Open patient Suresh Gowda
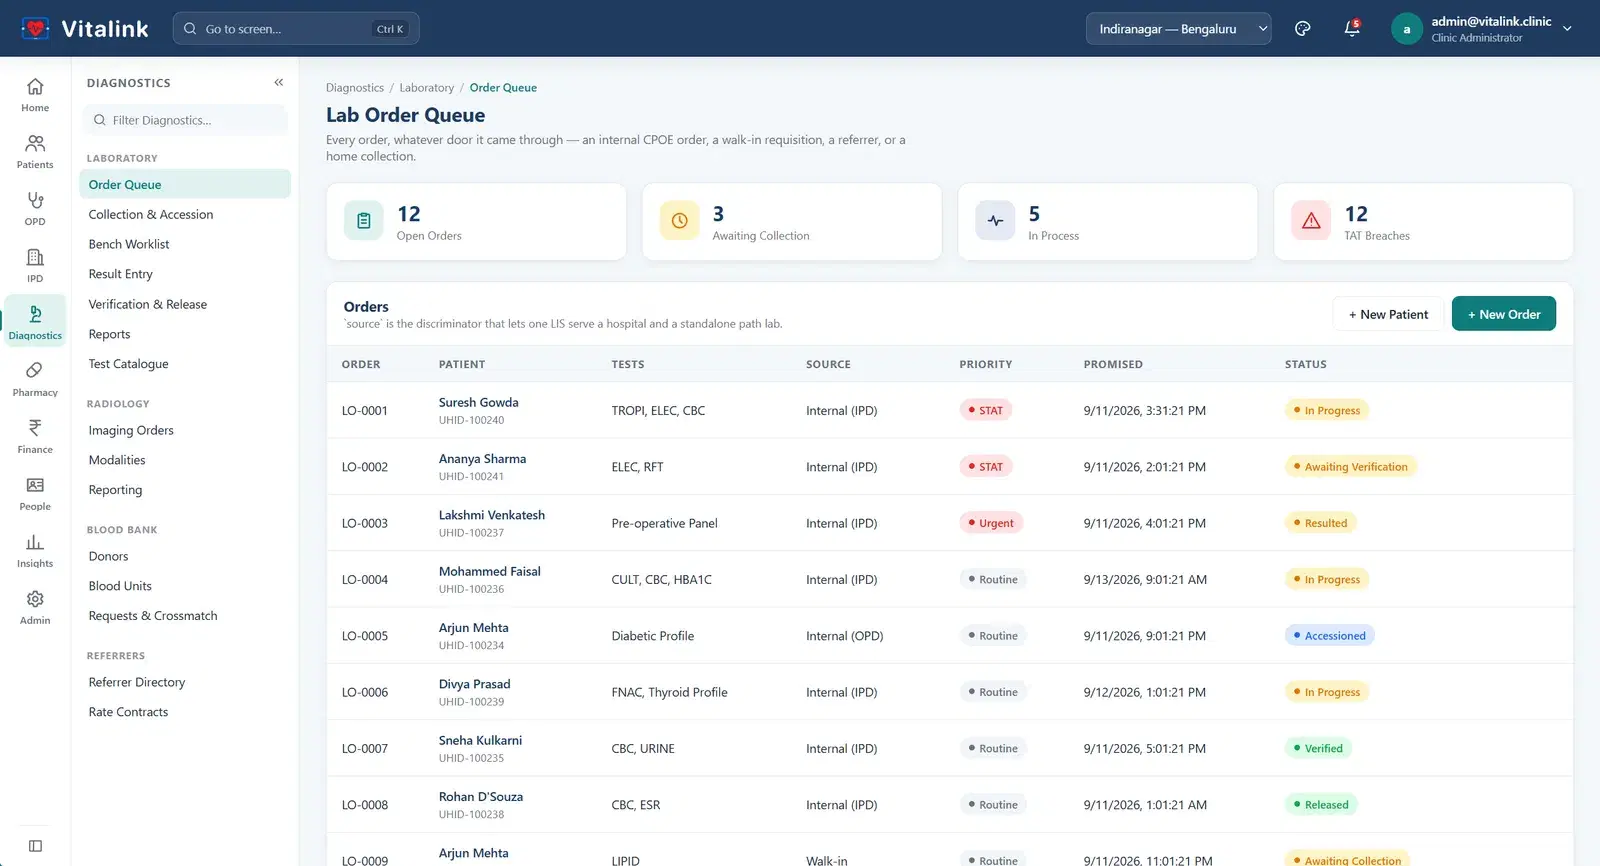The height and width of the screenshot is (866, 1600). coord(478,402)
